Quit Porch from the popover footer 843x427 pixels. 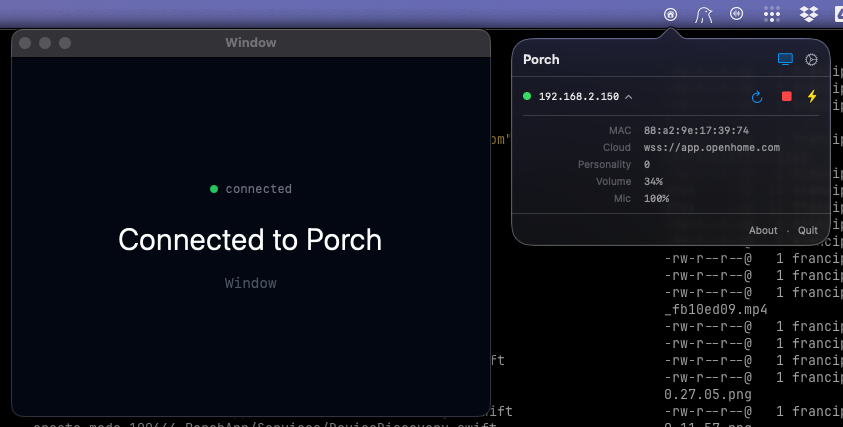pos(808,230)
